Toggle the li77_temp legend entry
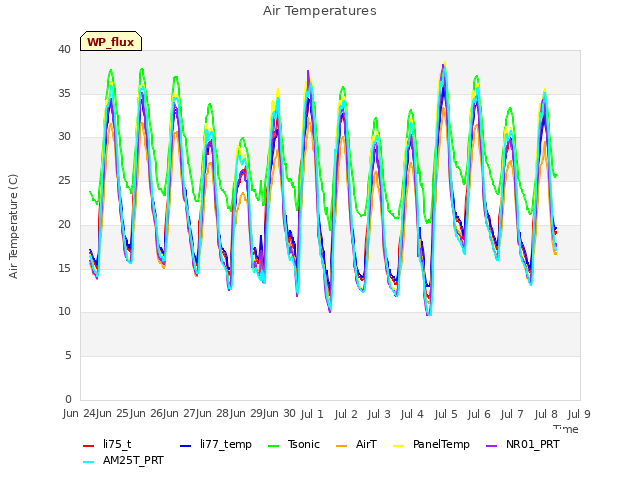The image size is (640, 480). click(x=216, y=444)
